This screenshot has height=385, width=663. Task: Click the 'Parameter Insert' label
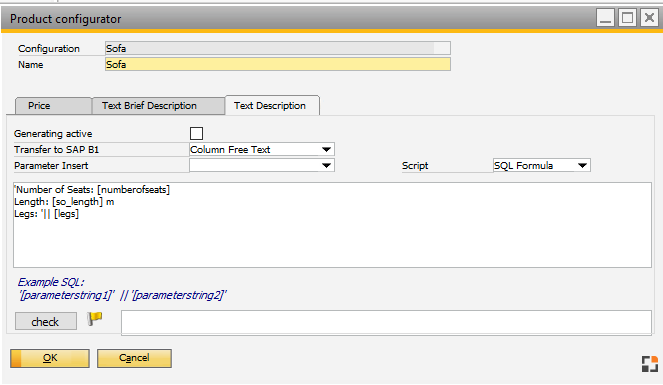[51, 166]
